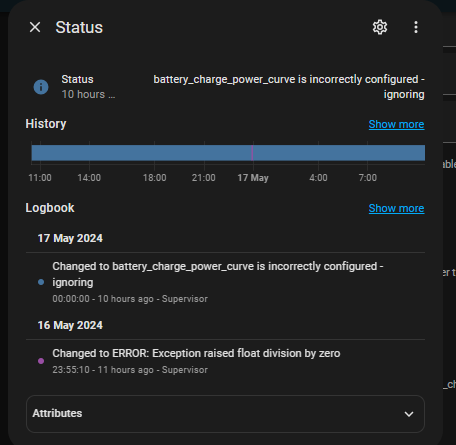
Task: Click the 16 May 2024 date header
Action: (70, 325)
